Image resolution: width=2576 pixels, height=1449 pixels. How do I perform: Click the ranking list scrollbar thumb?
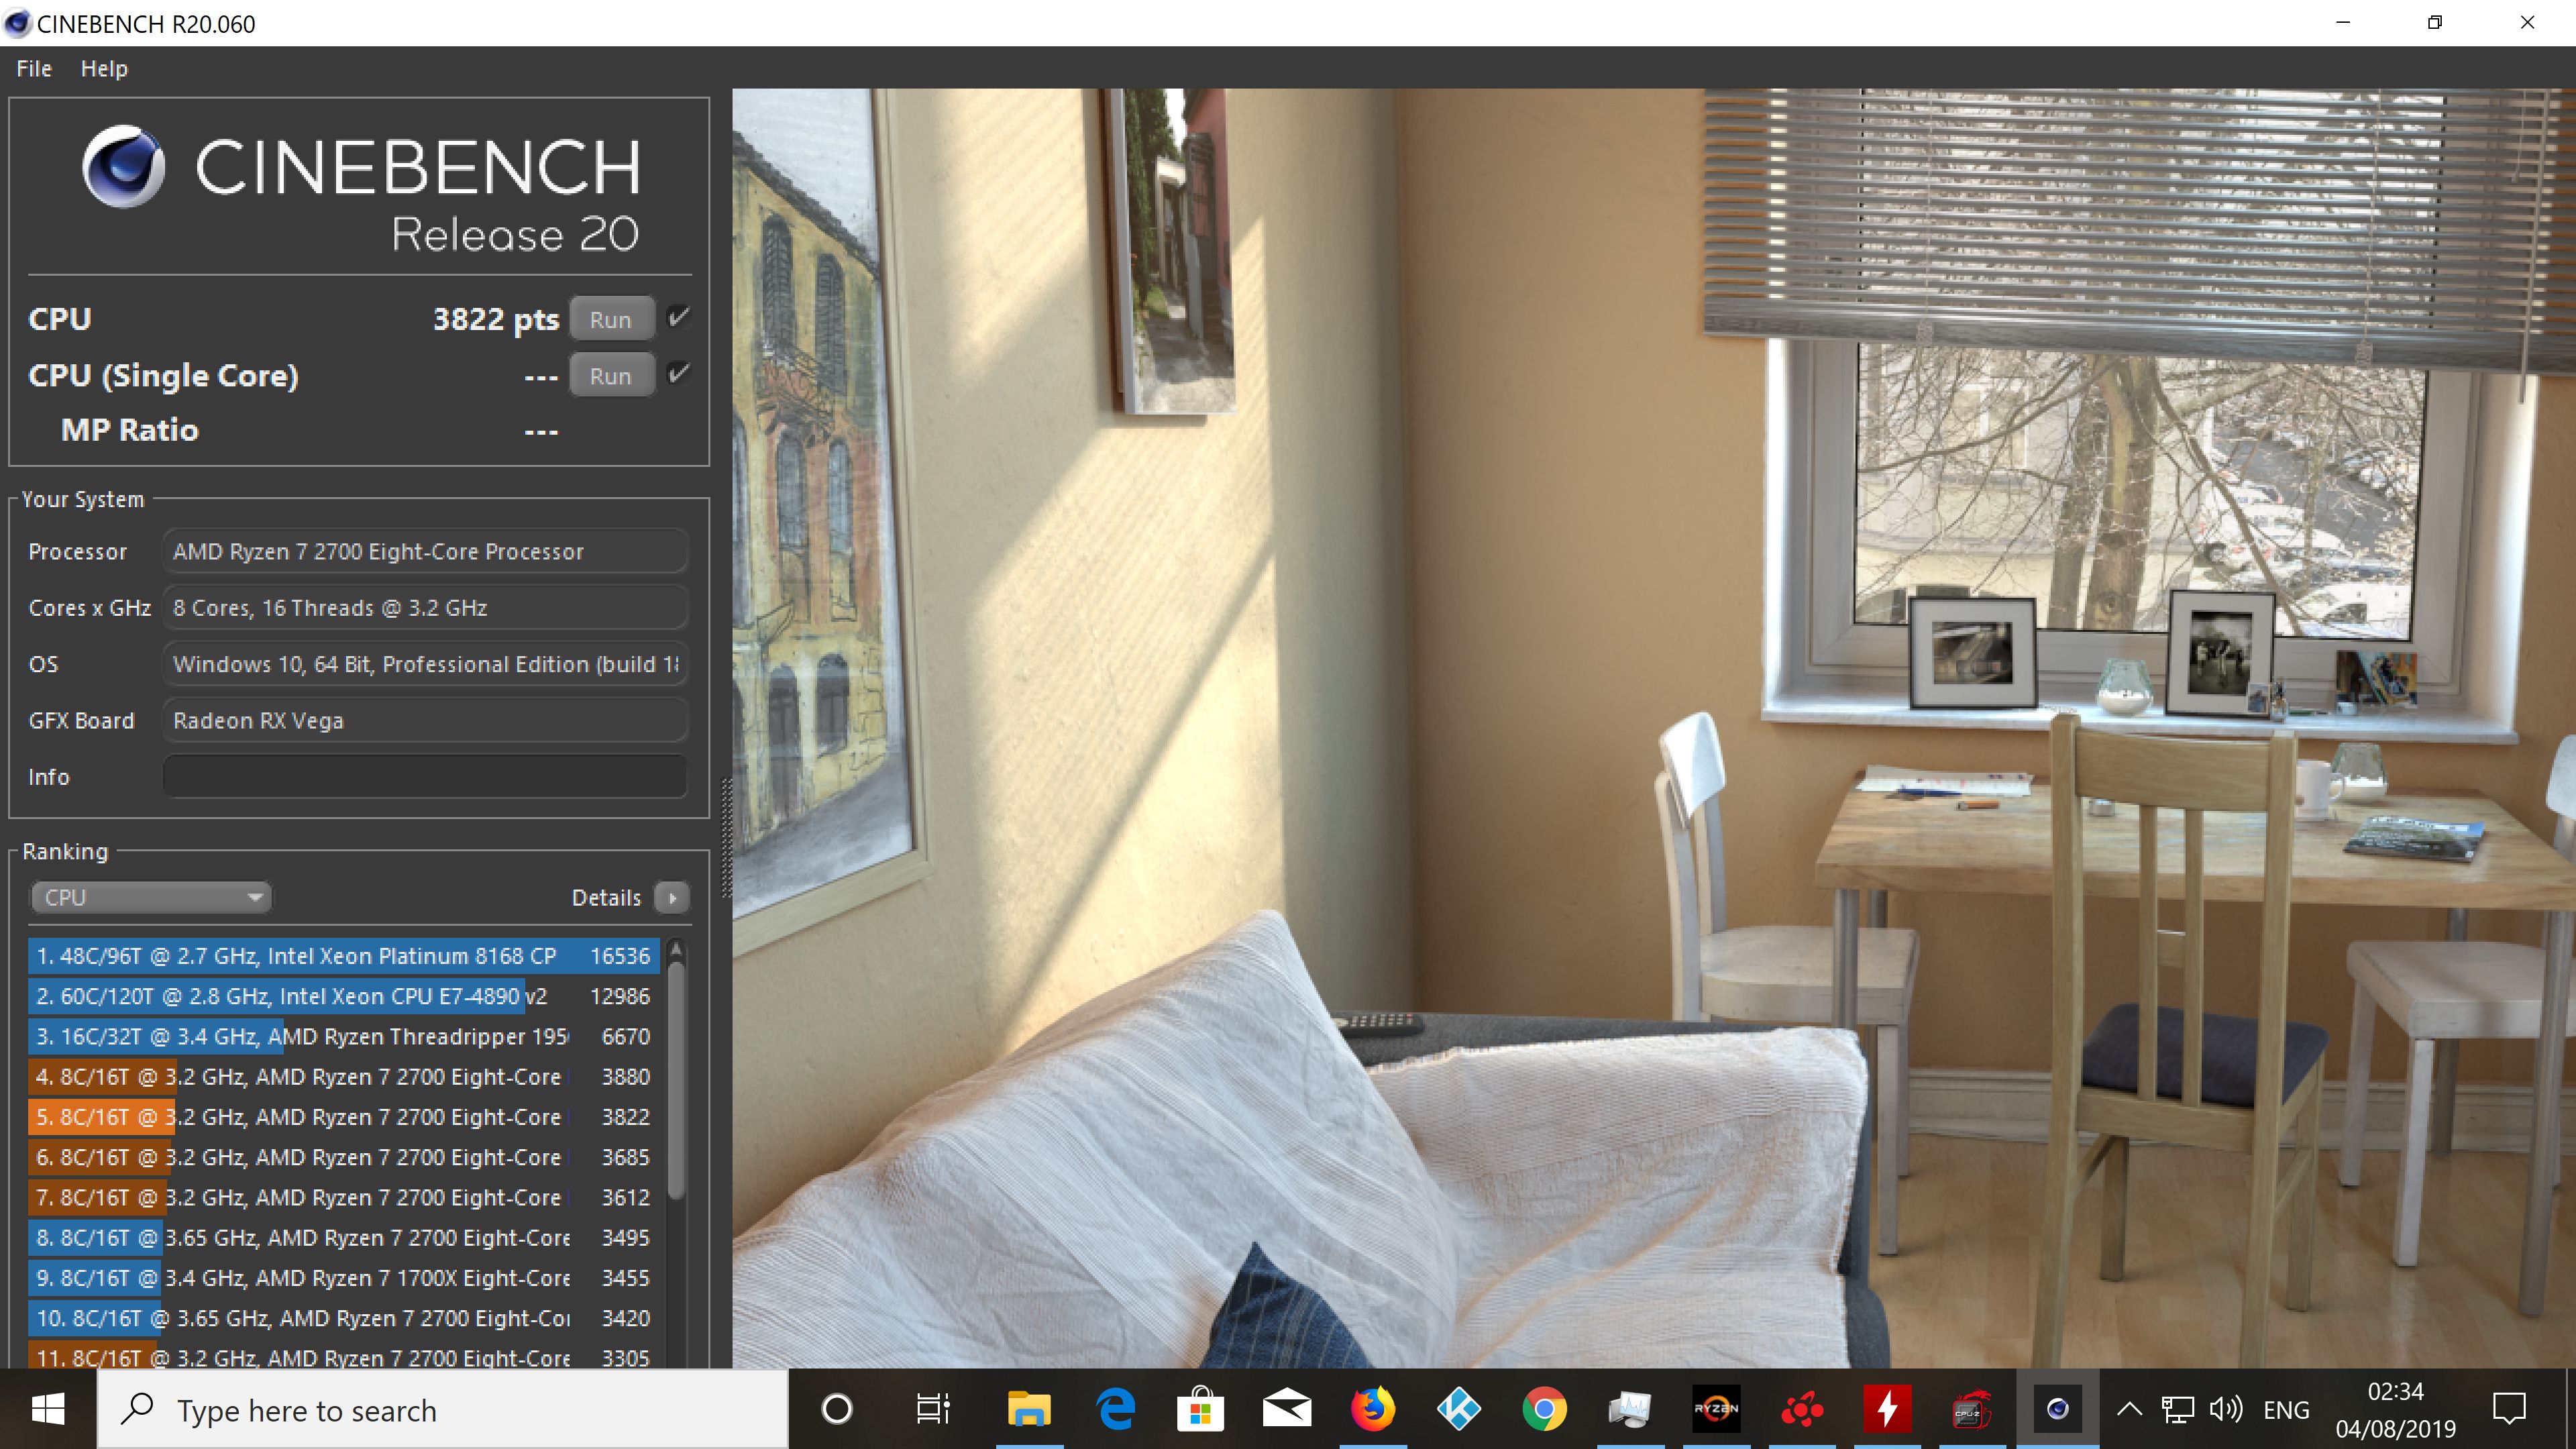click(x=676, y=1080)
